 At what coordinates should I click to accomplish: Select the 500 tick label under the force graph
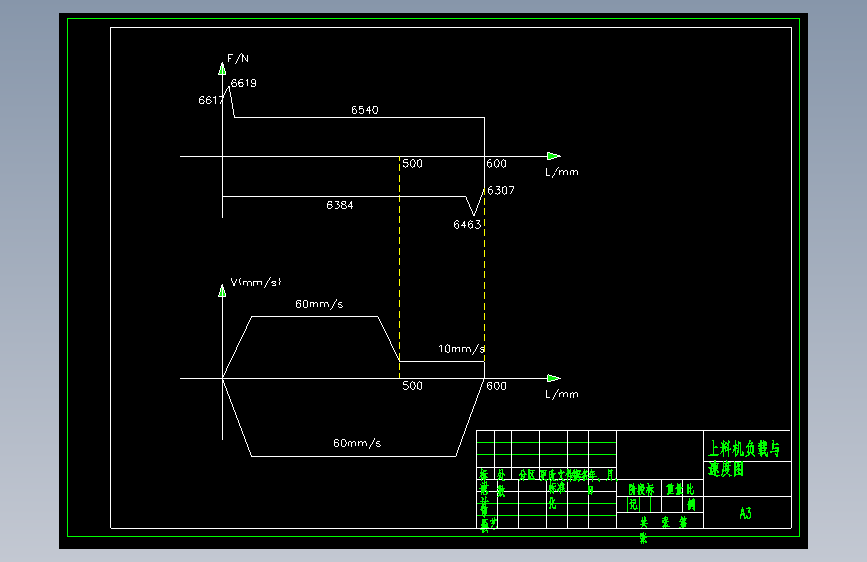tap(412, 164)
